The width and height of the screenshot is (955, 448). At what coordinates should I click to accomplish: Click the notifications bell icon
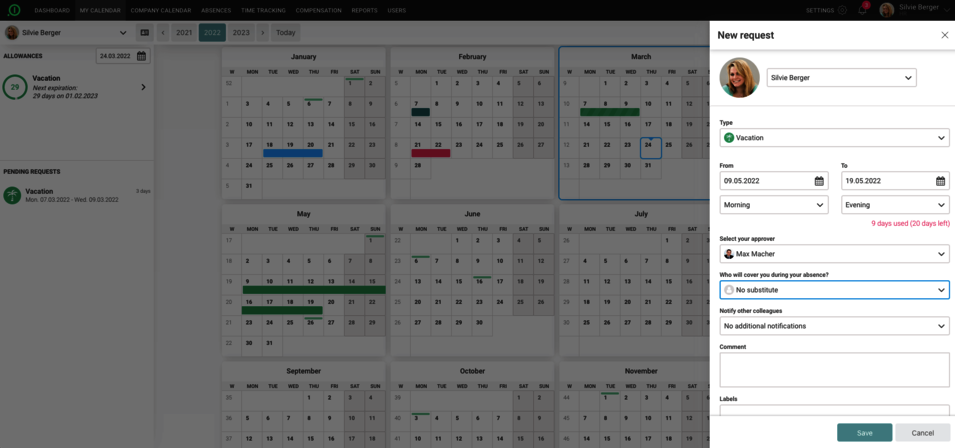(x=863, y=10)
